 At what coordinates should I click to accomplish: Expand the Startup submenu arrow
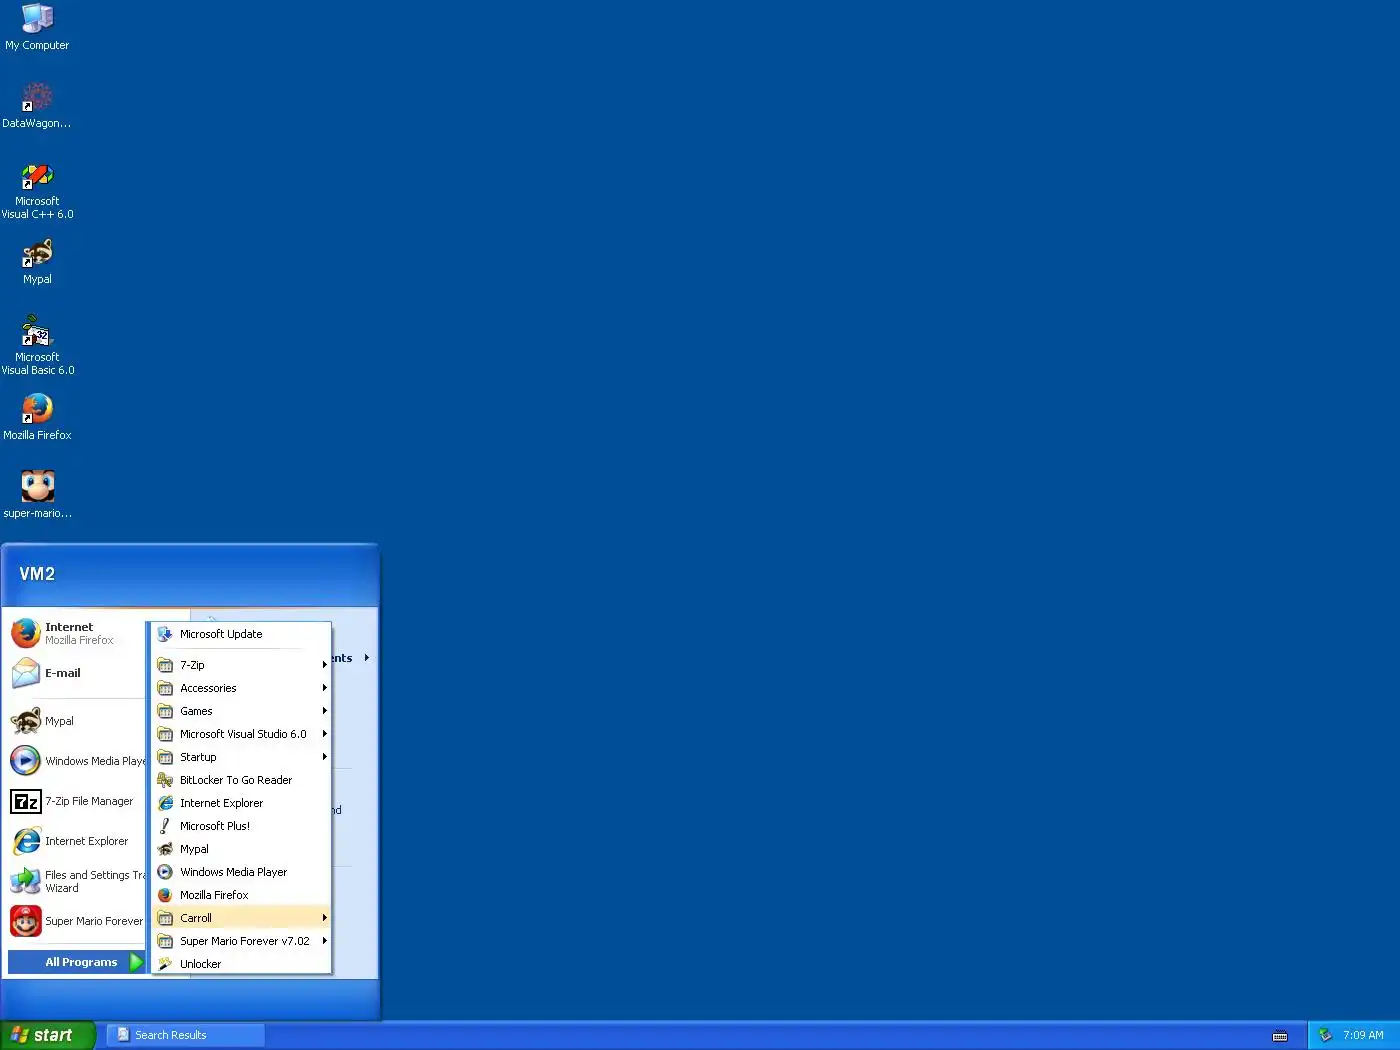[x=324, y=757]
